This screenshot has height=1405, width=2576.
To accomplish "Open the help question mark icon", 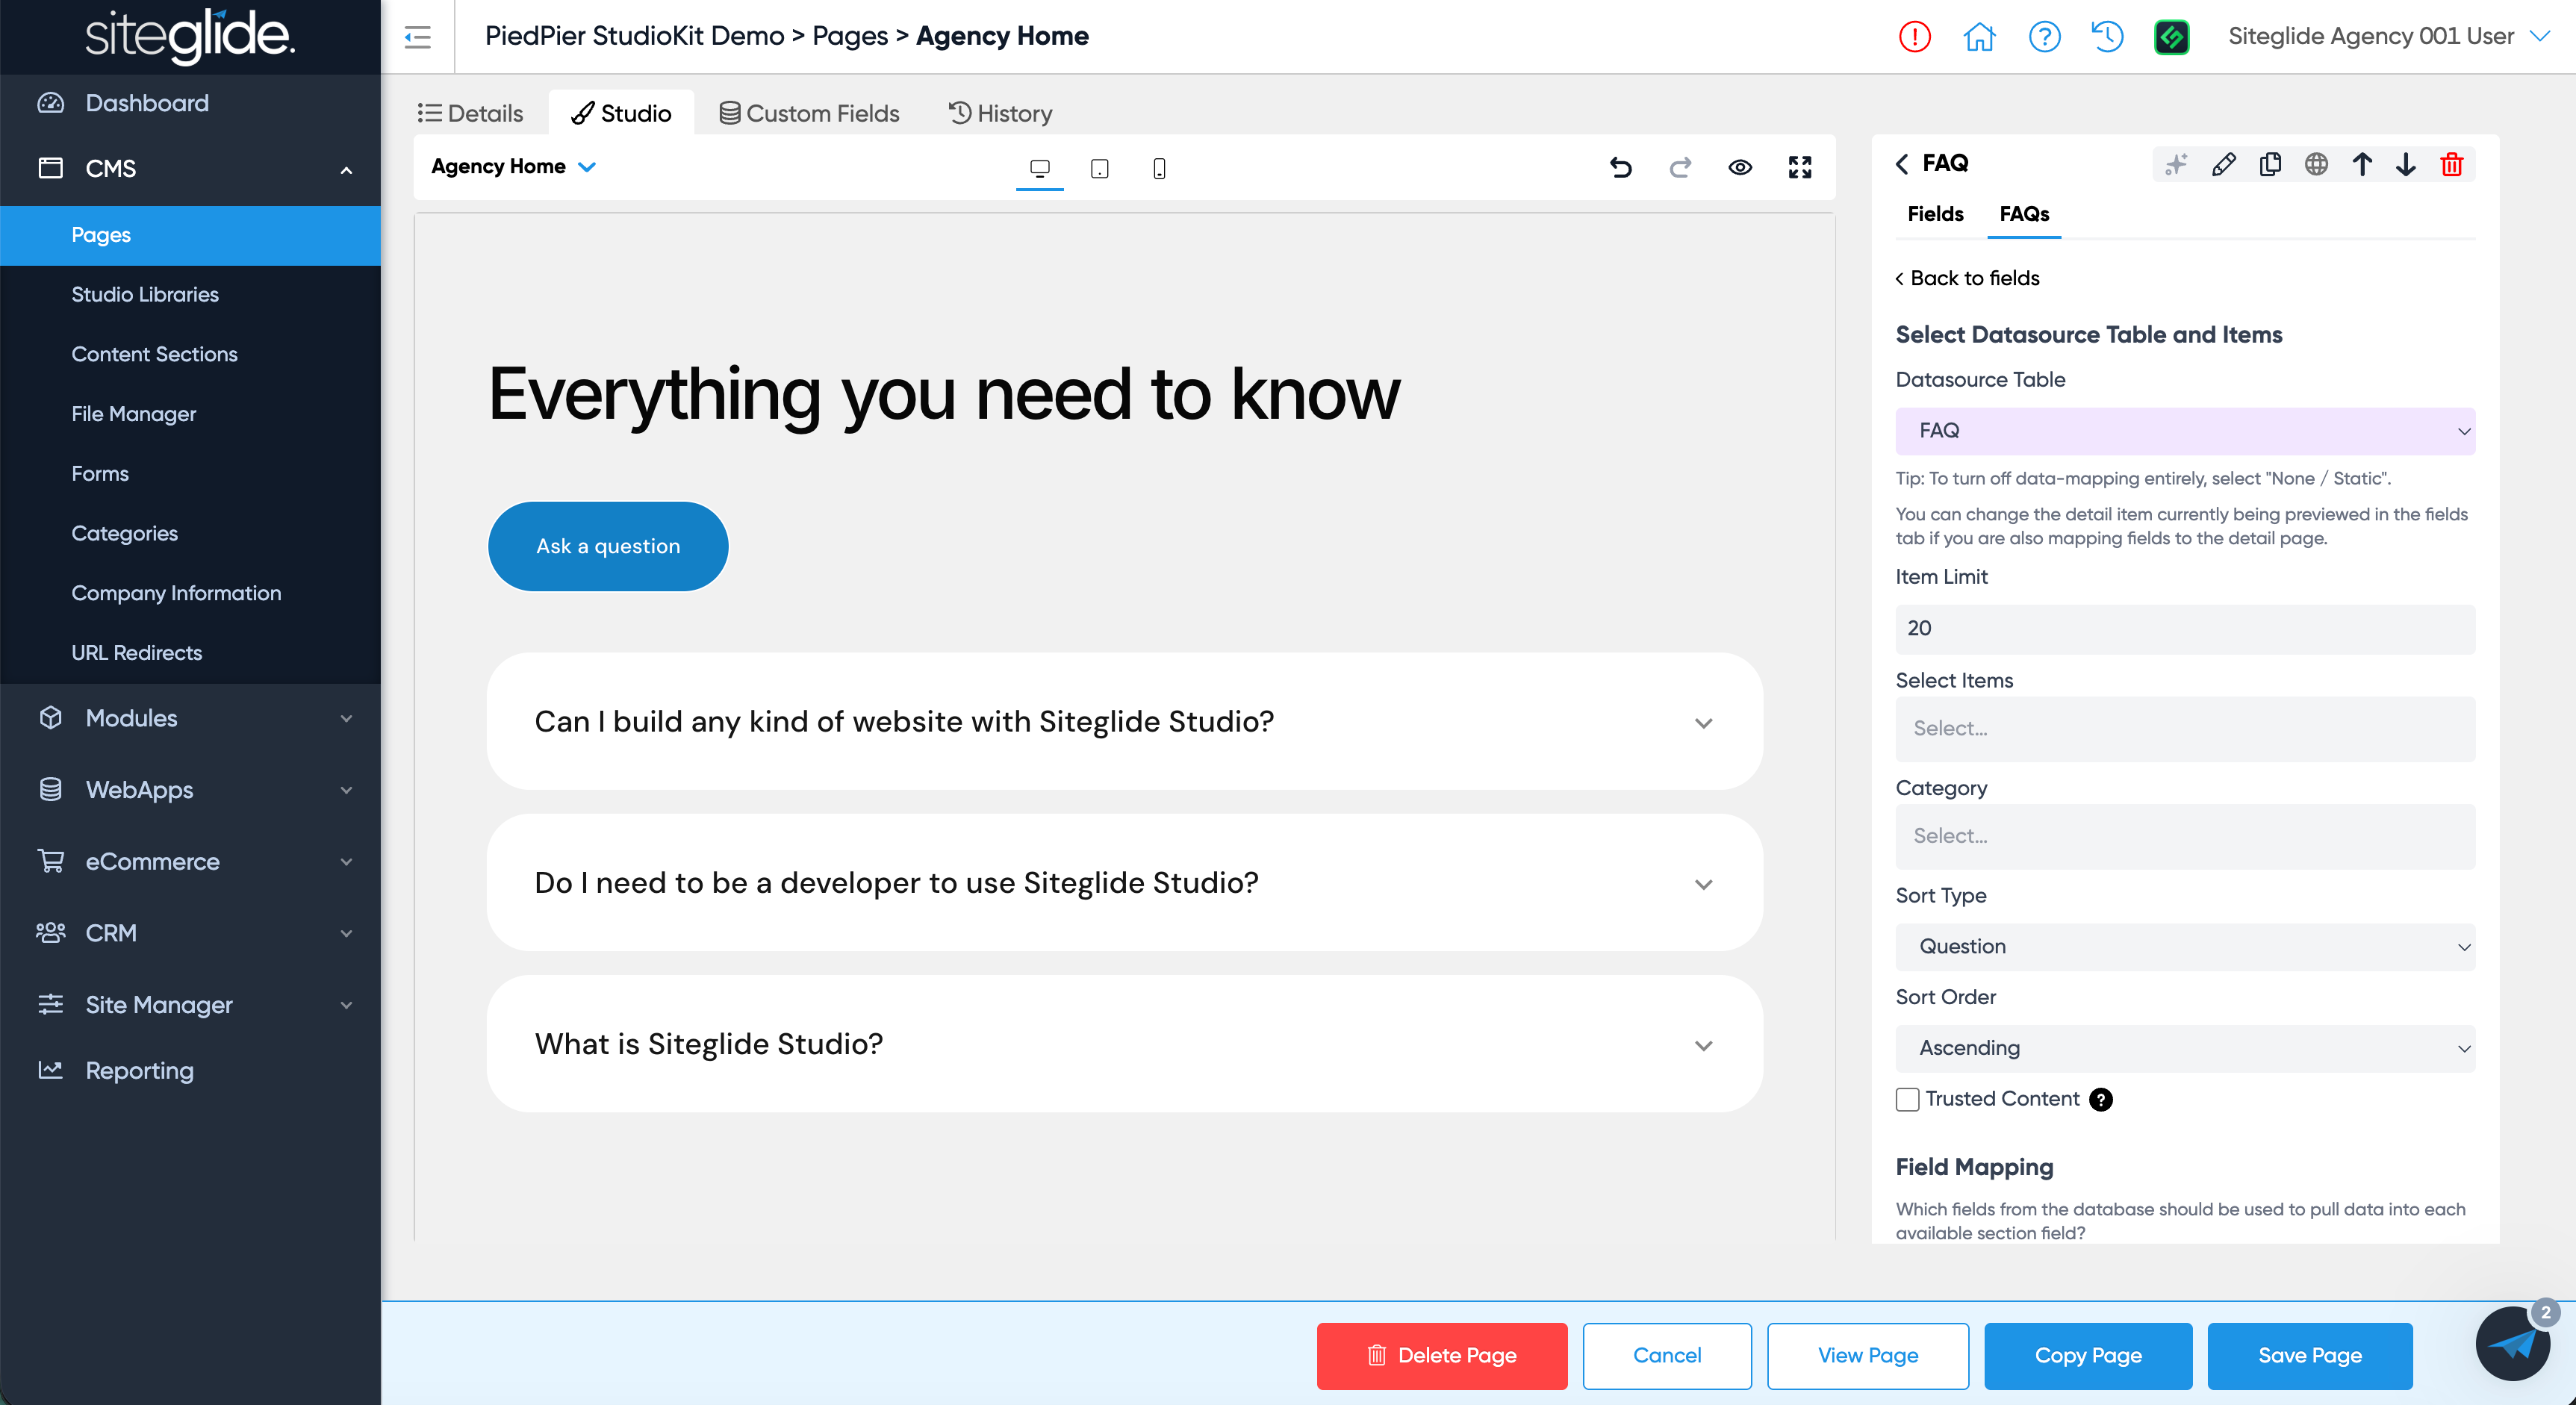I will tap(2044, 37).
